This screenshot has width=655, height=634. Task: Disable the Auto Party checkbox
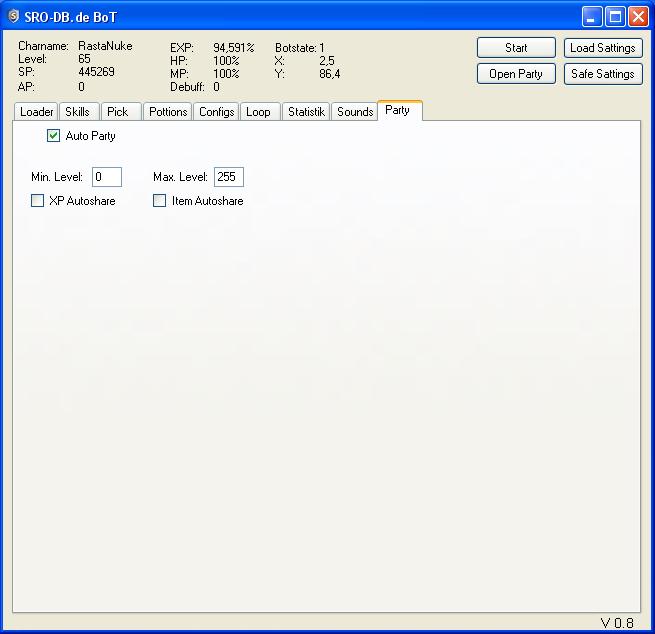pos(53,135)
